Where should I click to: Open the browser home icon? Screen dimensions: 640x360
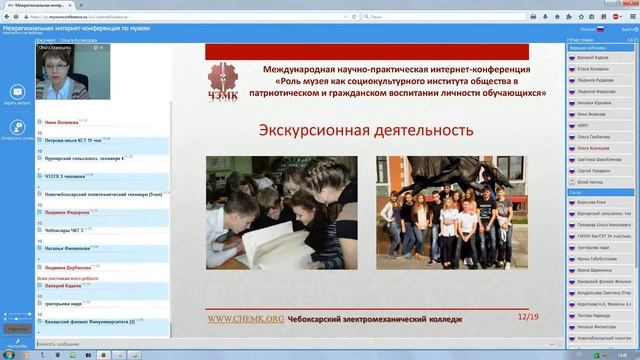[557, 17]
